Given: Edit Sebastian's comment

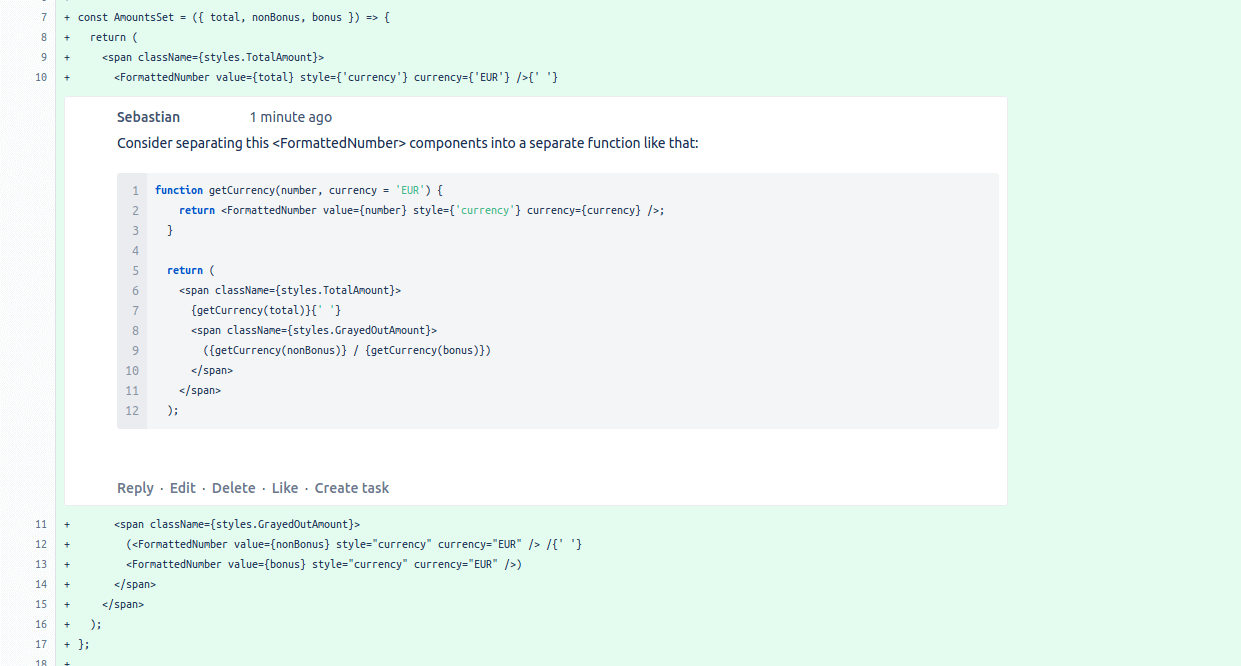Looking at the screenshot, I should [183, 488].
